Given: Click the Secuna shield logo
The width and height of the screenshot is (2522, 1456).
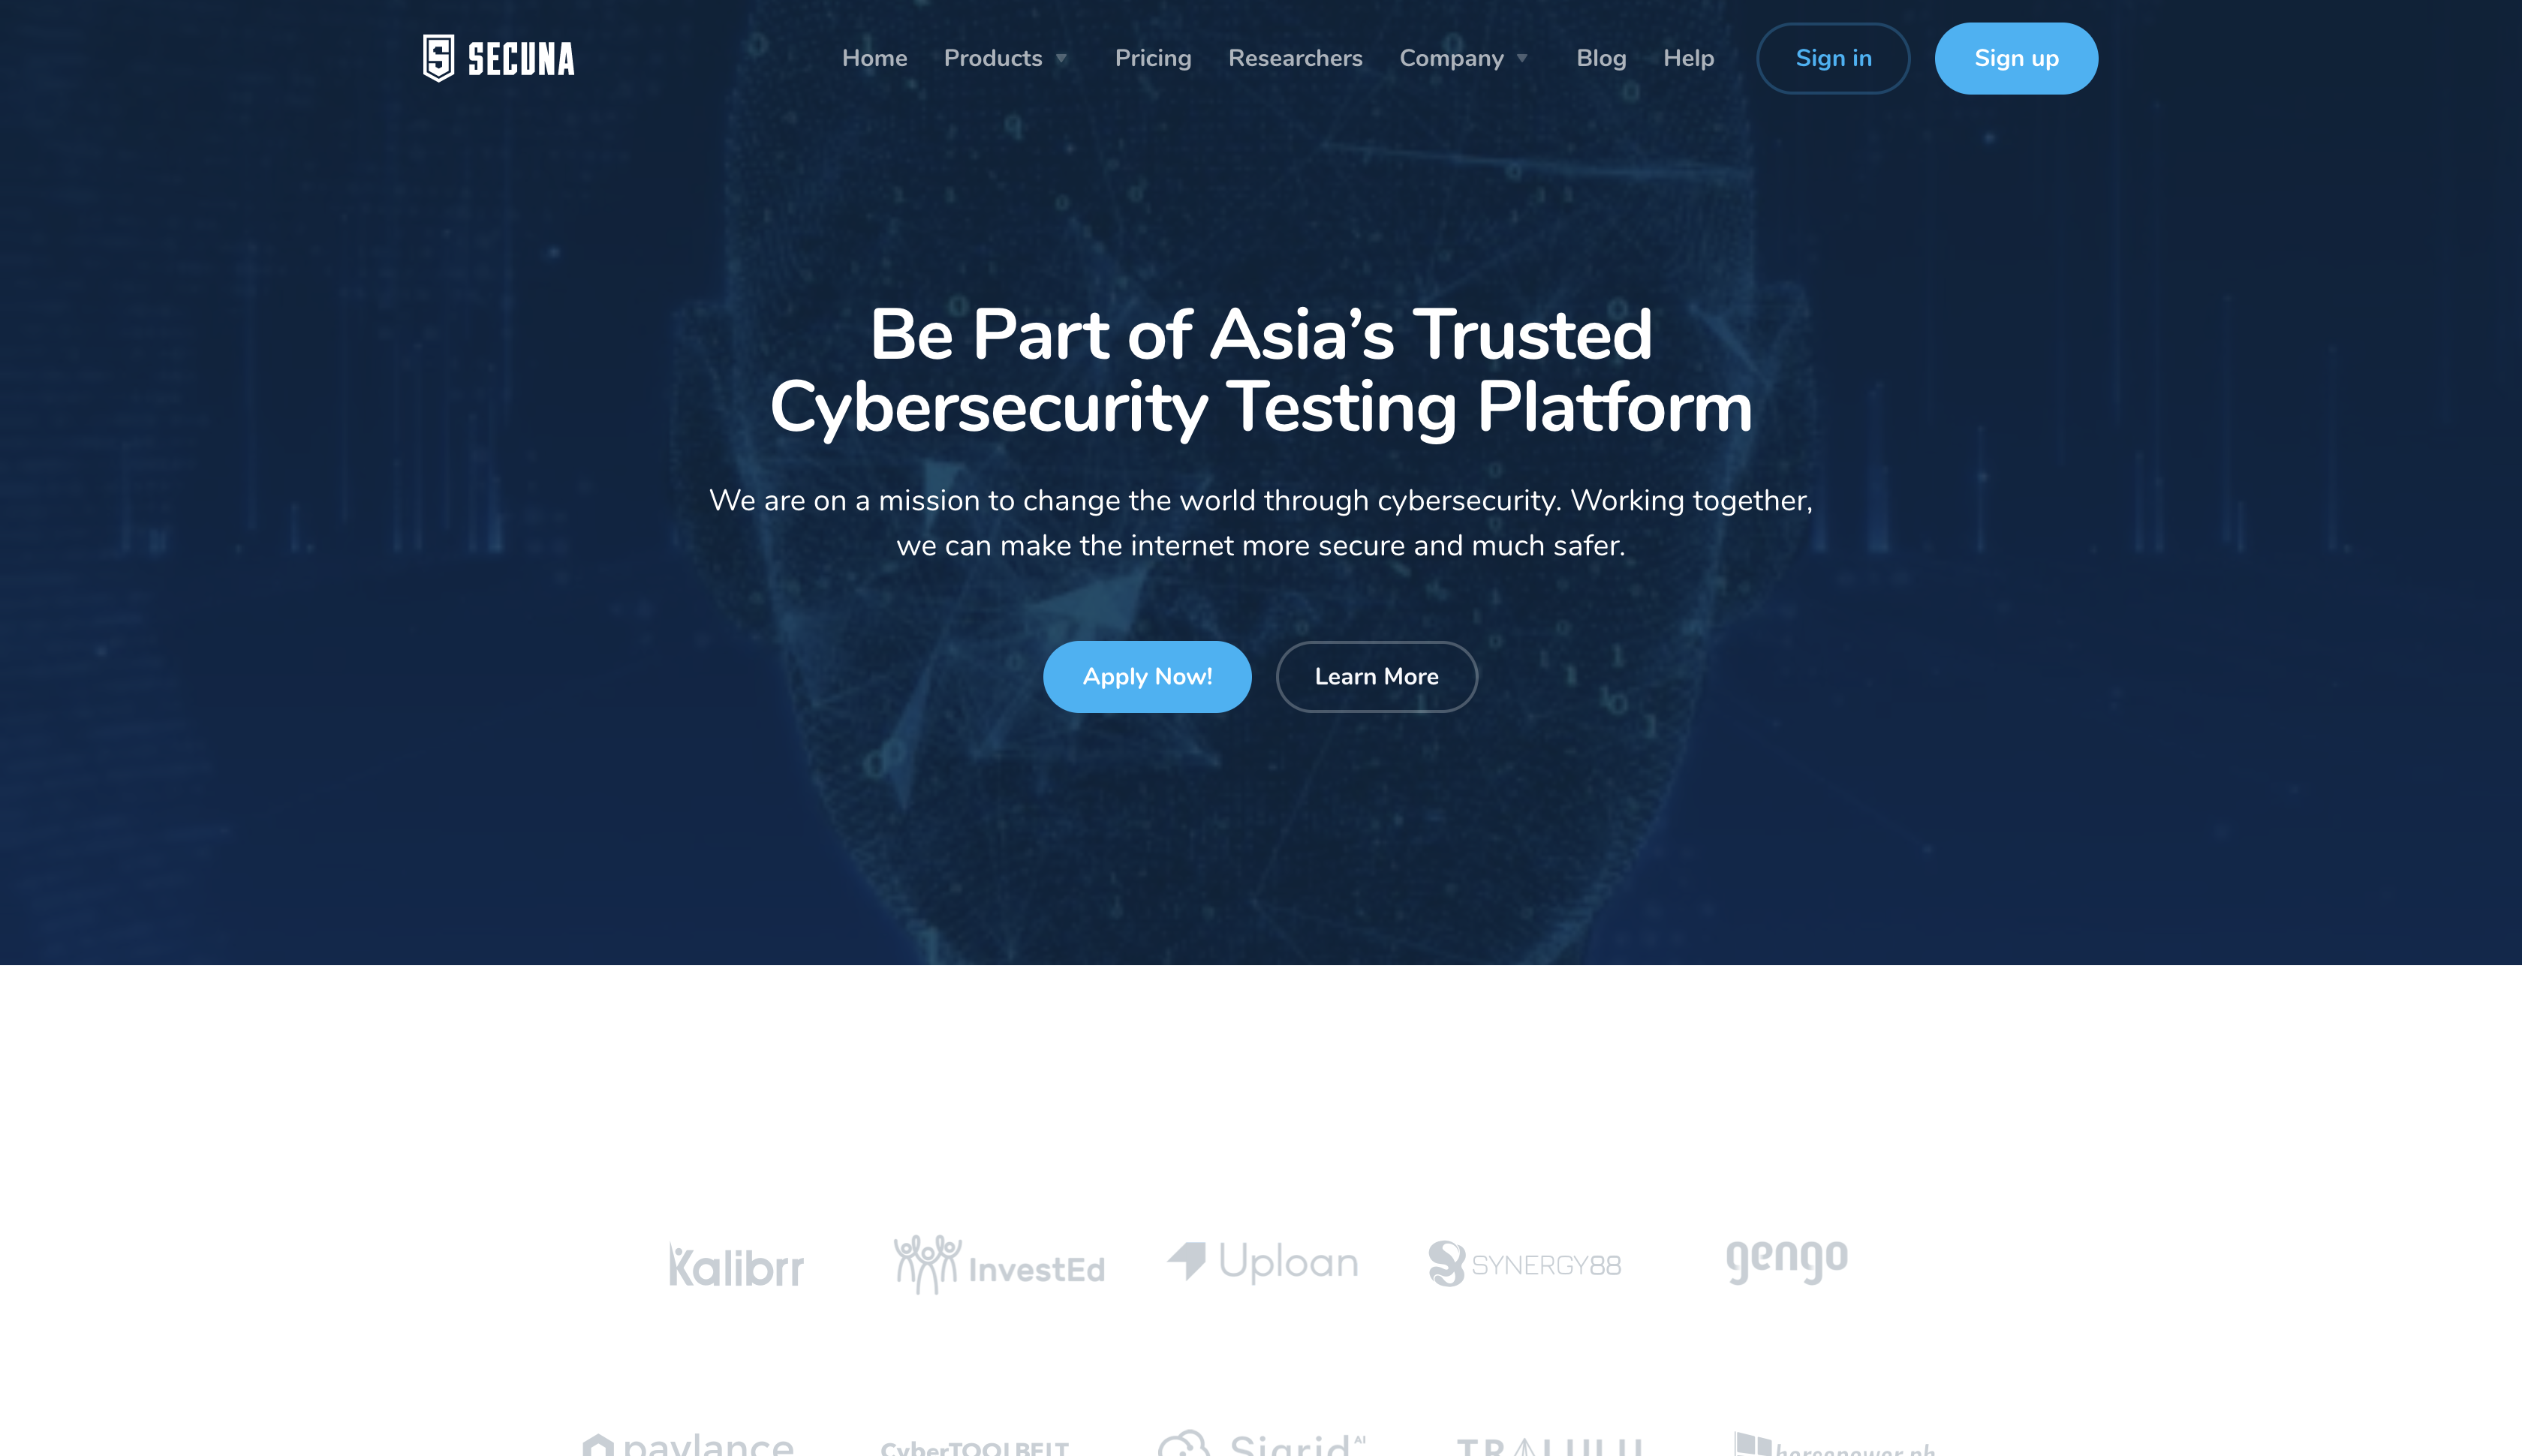Looking at the screenshot, I should click(438, 58).
